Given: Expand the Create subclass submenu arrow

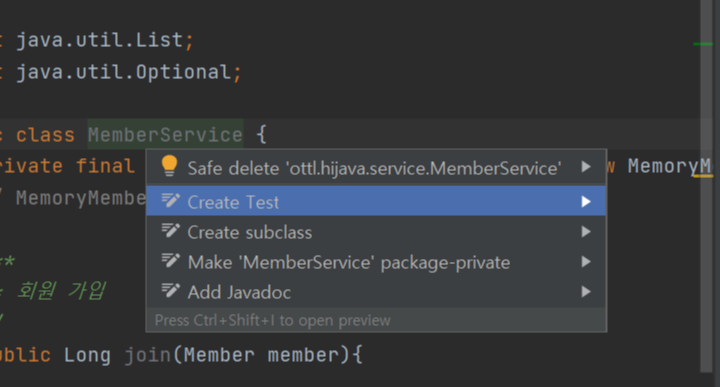Looking at the screenshot, I should [585, 231].
